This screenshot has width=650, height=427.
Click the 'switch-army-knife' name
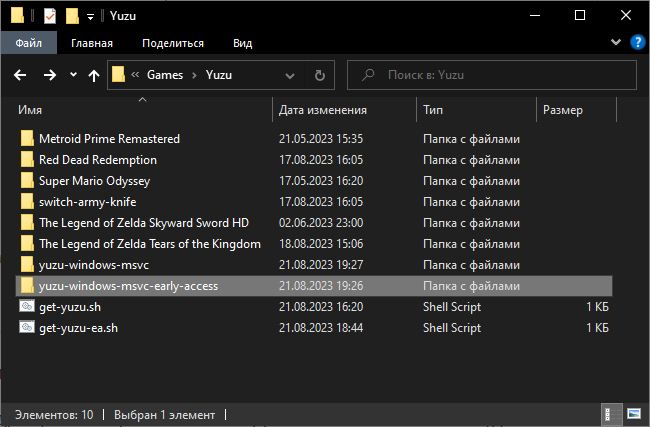click(x=87, y=202)
